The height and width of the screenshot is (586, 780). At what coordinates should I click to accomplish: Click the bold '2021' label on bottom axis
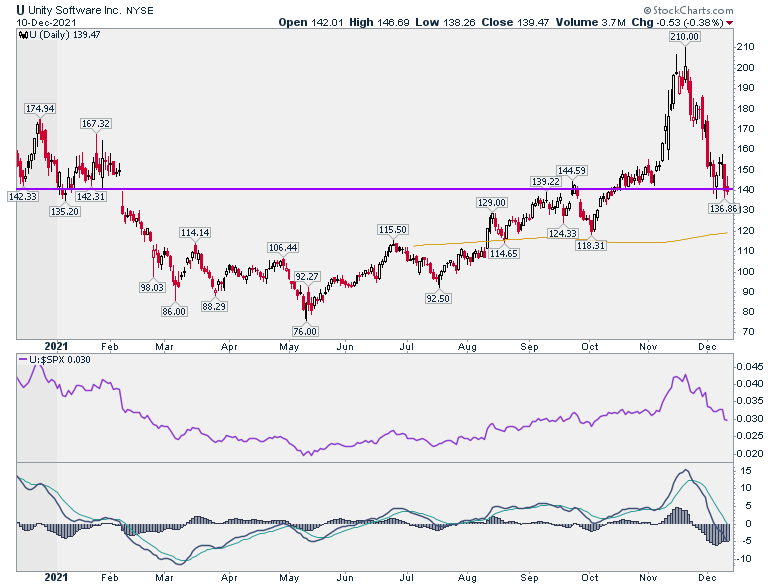click(56, 578)
